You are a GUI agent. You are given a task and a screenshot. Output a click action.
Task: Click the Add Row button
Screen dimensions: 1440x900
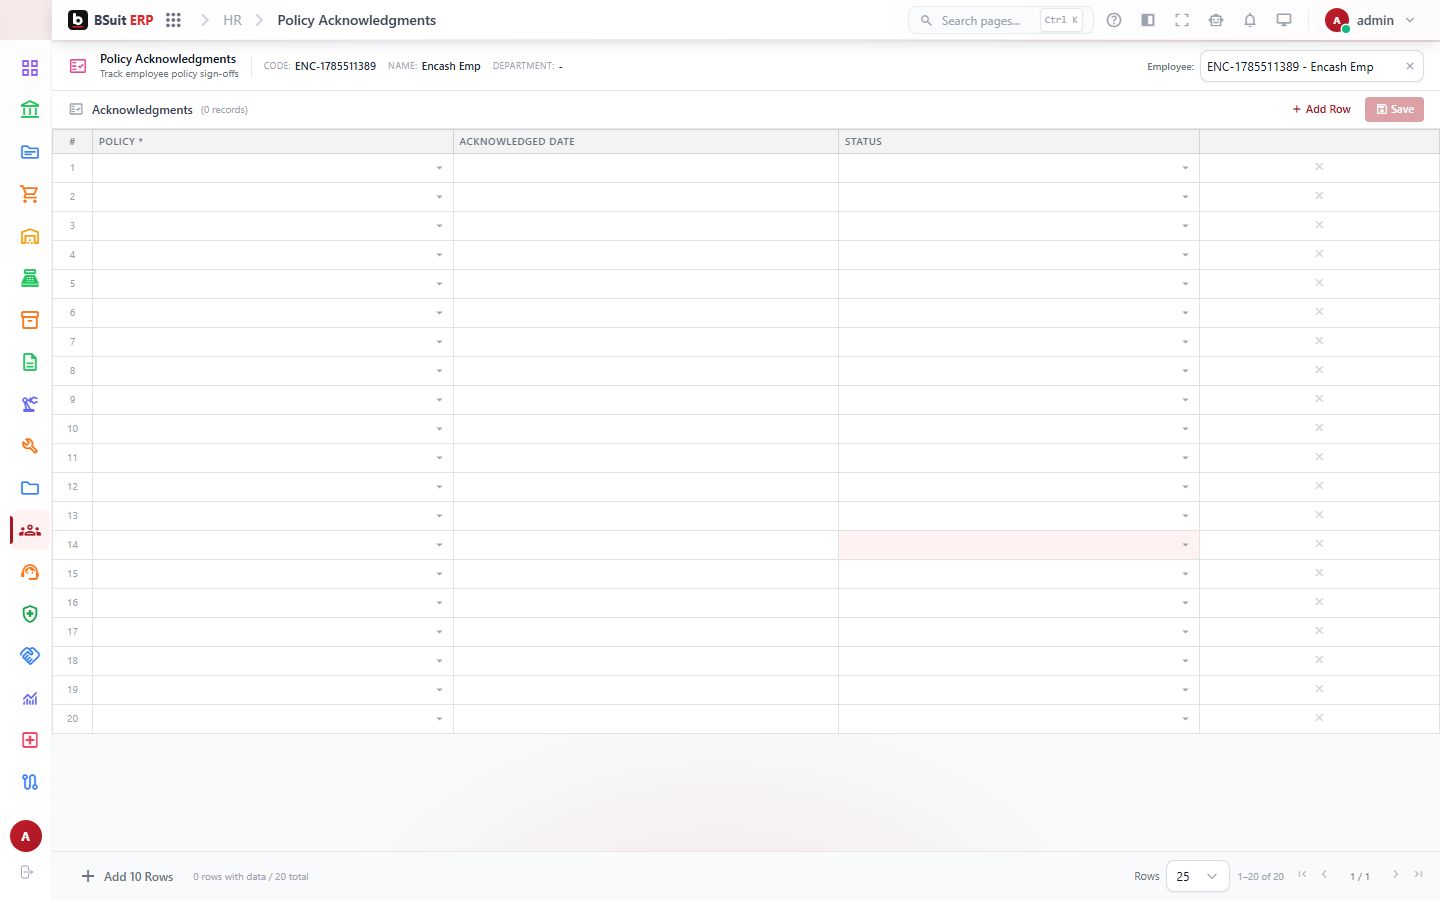(1321, 109)
